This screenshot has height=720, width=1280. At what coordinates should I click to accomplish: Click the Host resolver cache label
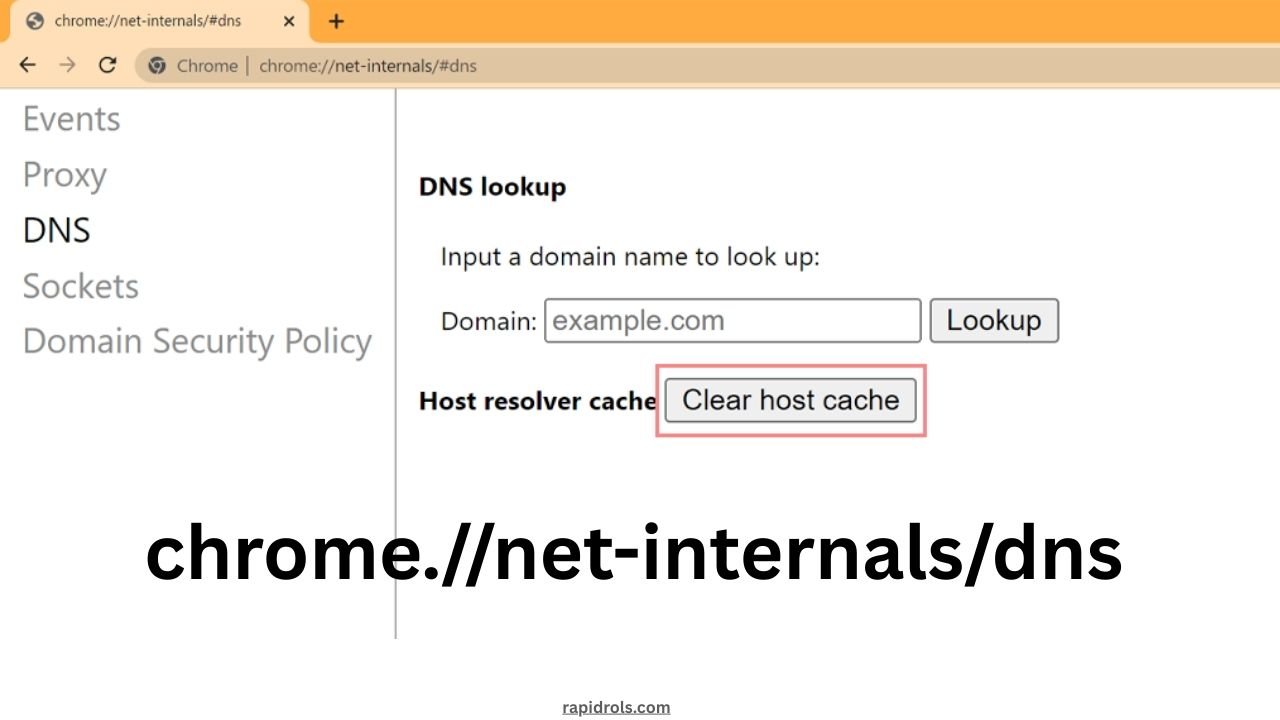[538, 401]
